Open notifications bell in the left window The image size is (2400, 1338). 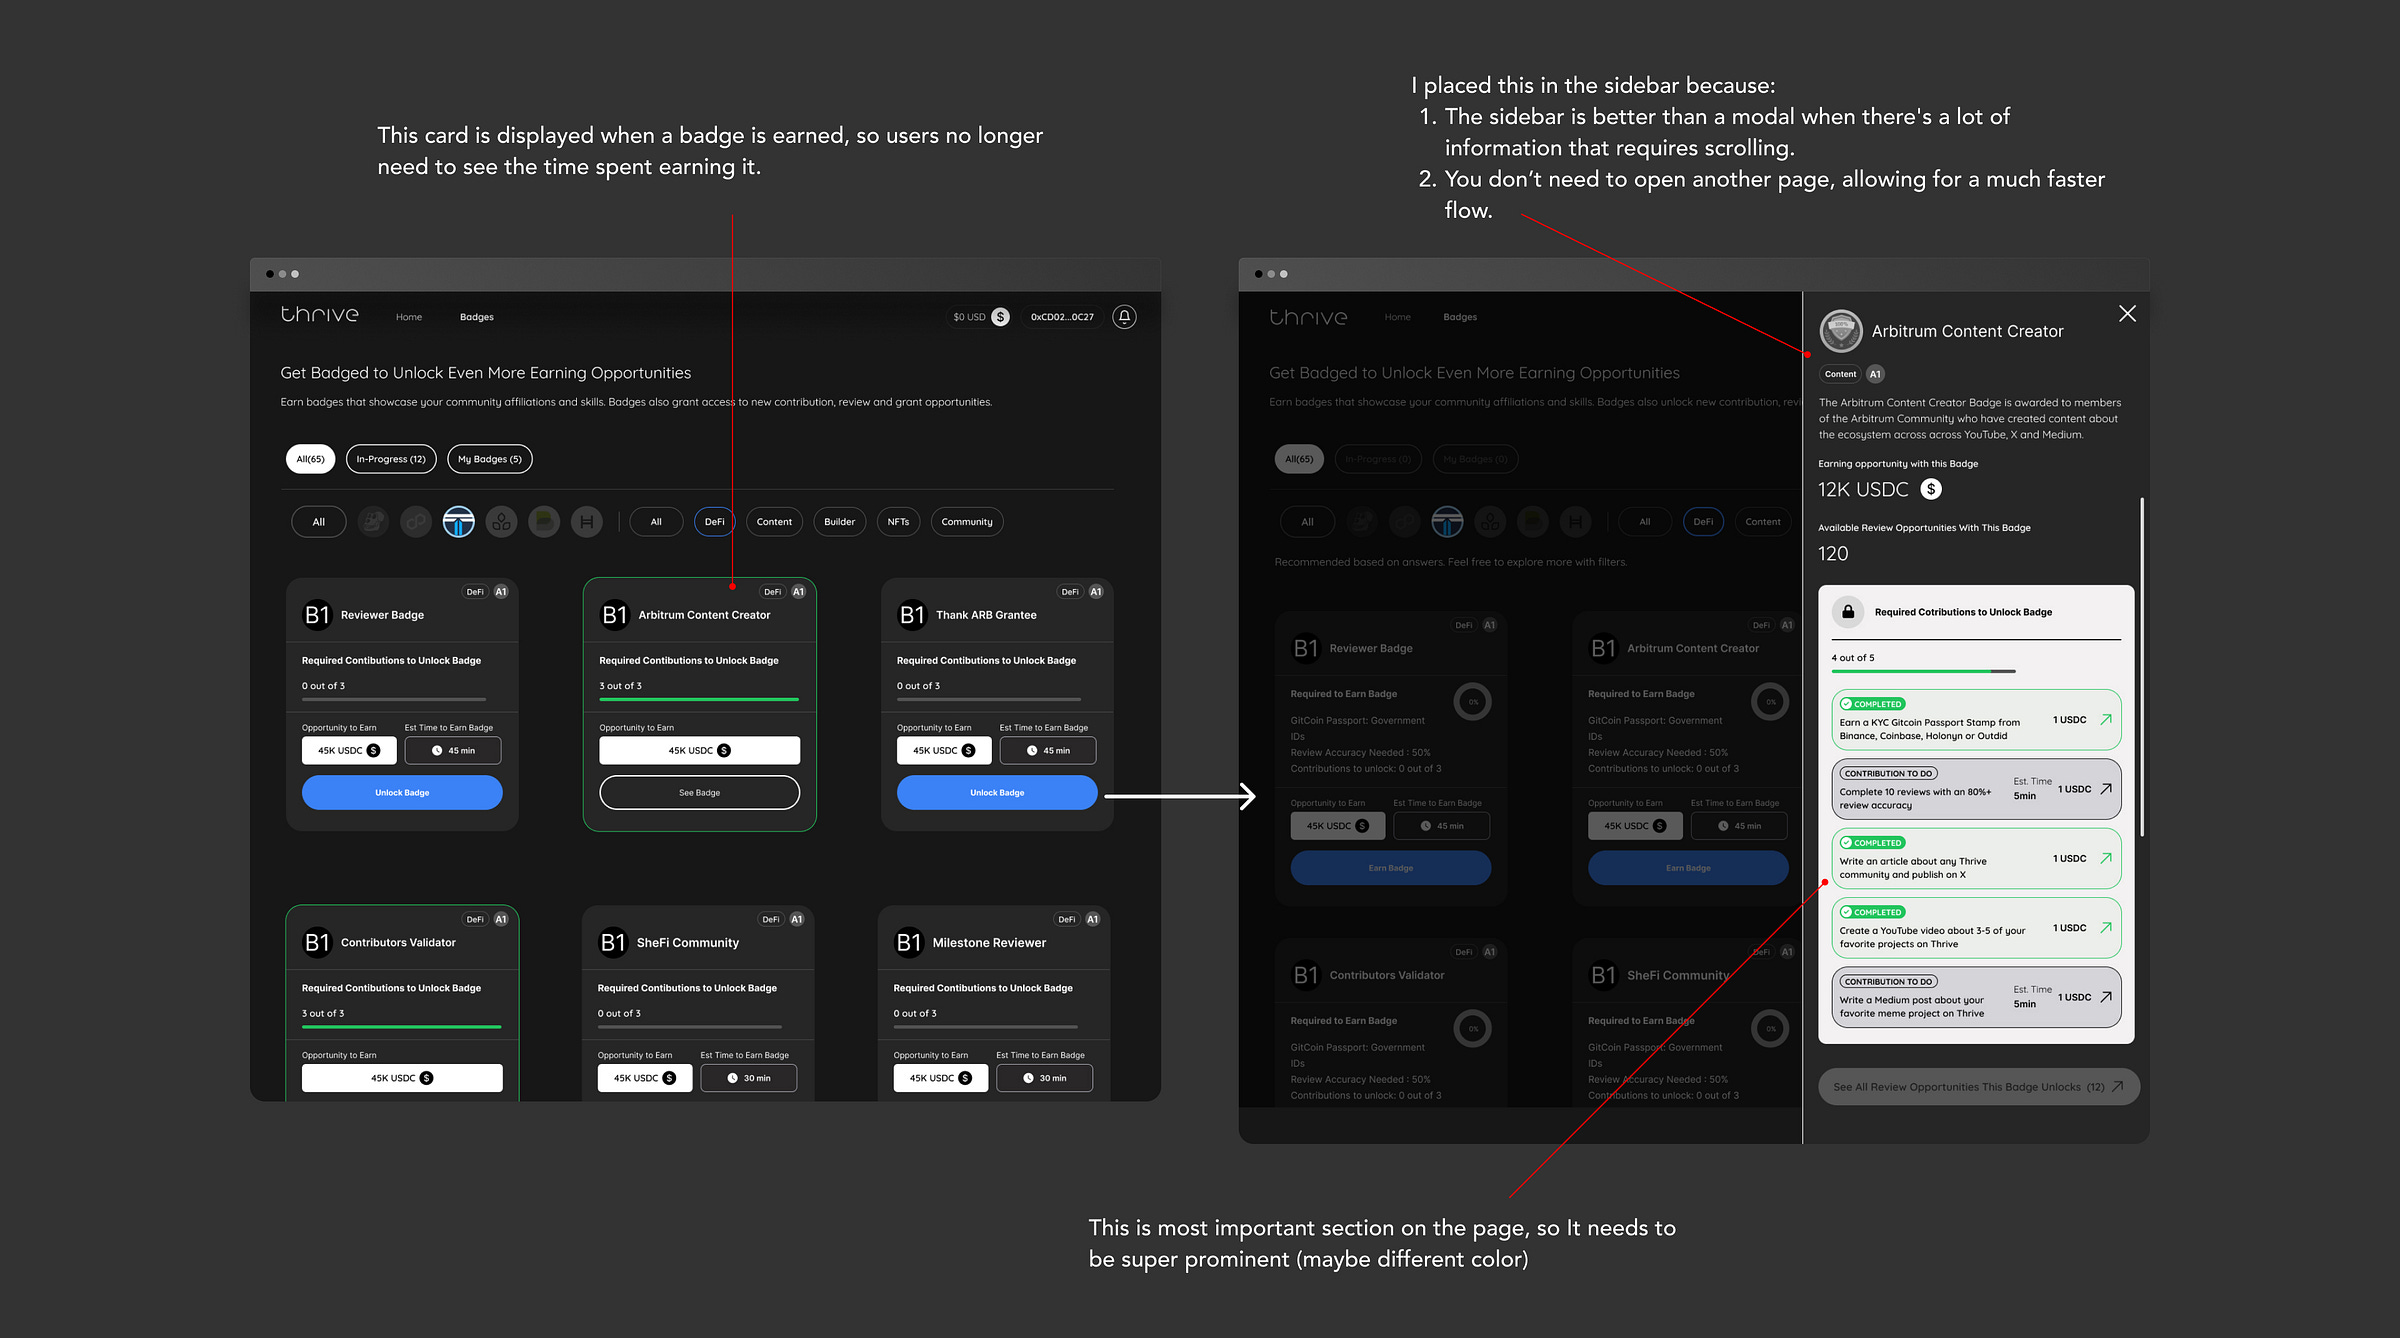point(1124,317)
